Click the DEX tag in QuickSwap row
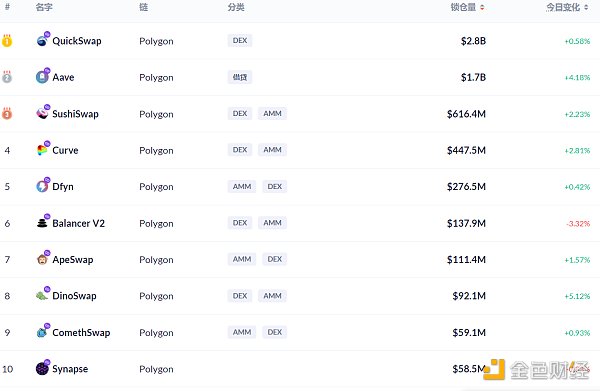The width and height of the screenshot is (600, 391). [x=240, y=41]
